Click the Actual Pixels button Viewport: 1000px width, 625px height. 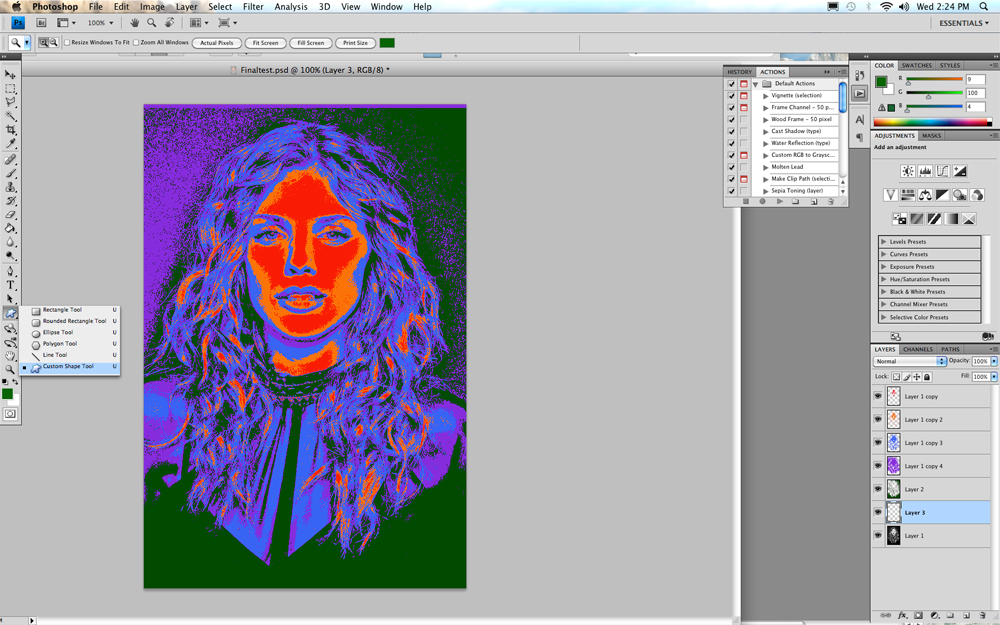[217, 43]
